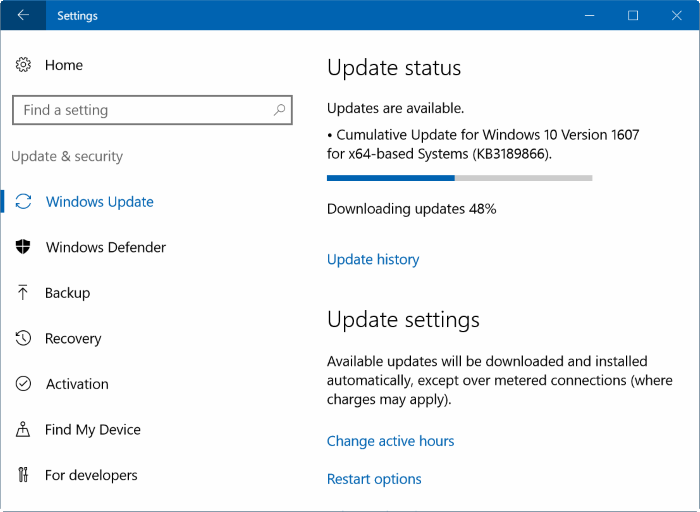Click the Find My Device person icon
This screenshot has height=512, width=700.
click(23, 429)
